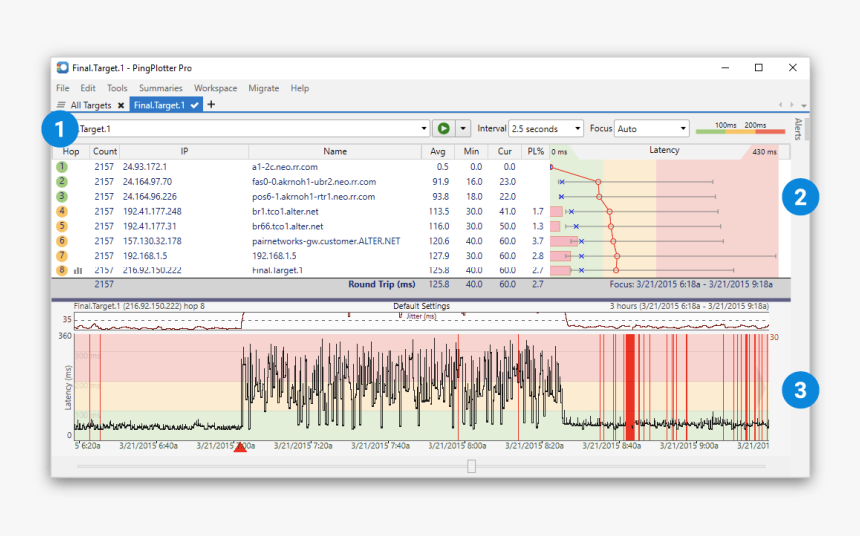
Task: Select hop 5 number icon
Action: (x=61, y=225)
